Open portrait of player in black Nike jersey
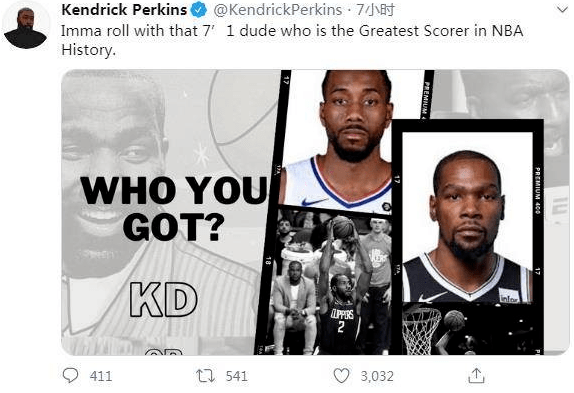The width and height of the screenshot is (574, 393). pos(467,218)
